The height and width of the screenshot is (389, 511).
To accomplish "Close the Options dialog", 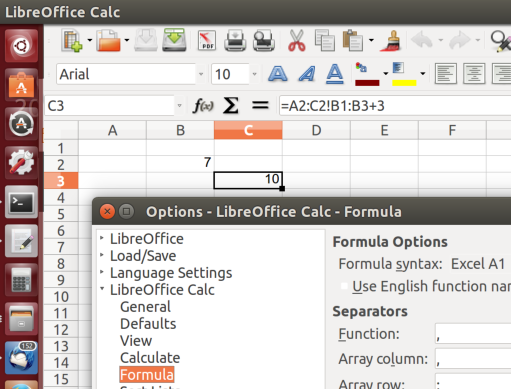I will pos(107,211).
